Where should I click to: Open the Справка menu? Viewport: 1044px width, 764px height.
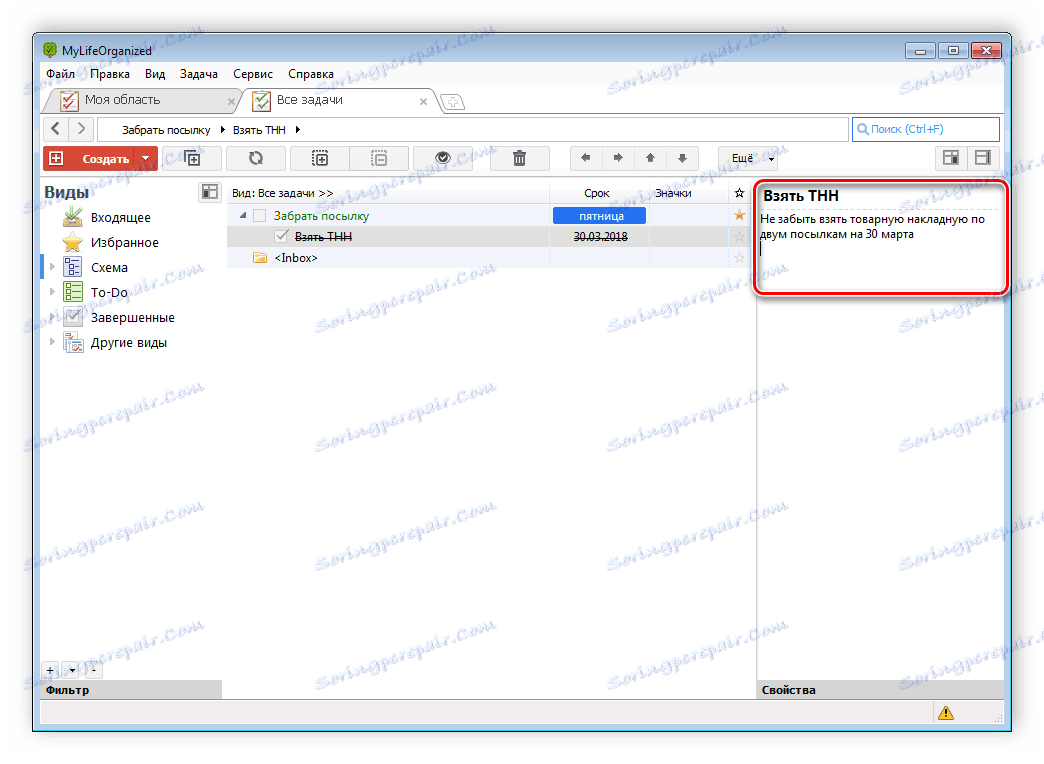(311, 74)
